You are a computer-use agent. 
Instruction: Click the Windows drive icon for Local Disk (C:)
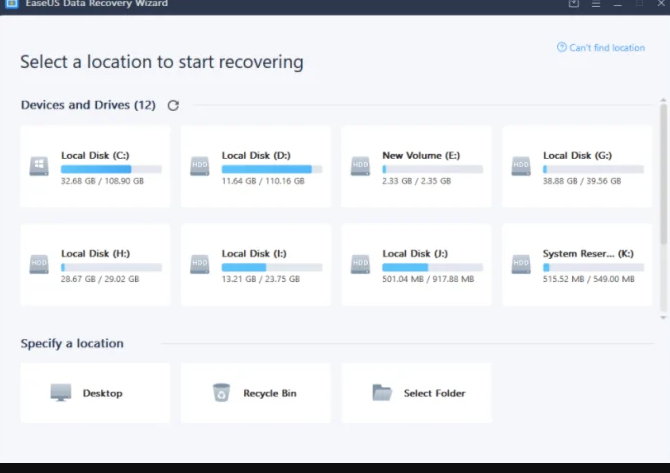pyautogui.click(x=39, y=166)
